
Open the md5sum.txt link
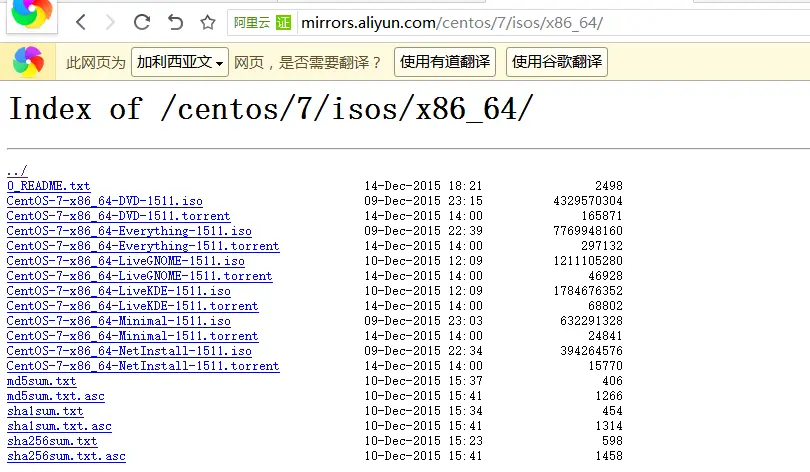click(x=41, y=381)
